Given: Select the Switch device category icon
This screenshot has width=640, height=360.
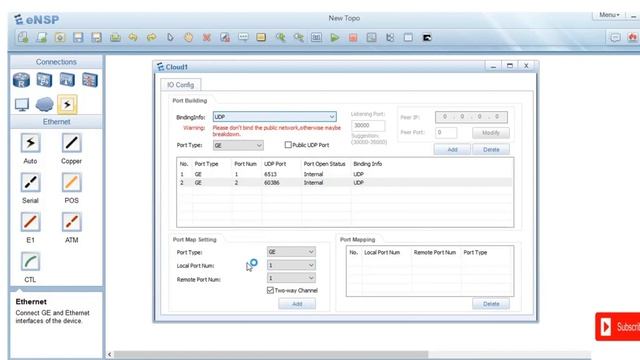Looking at the screenshot, I should [x=44, y=80].
